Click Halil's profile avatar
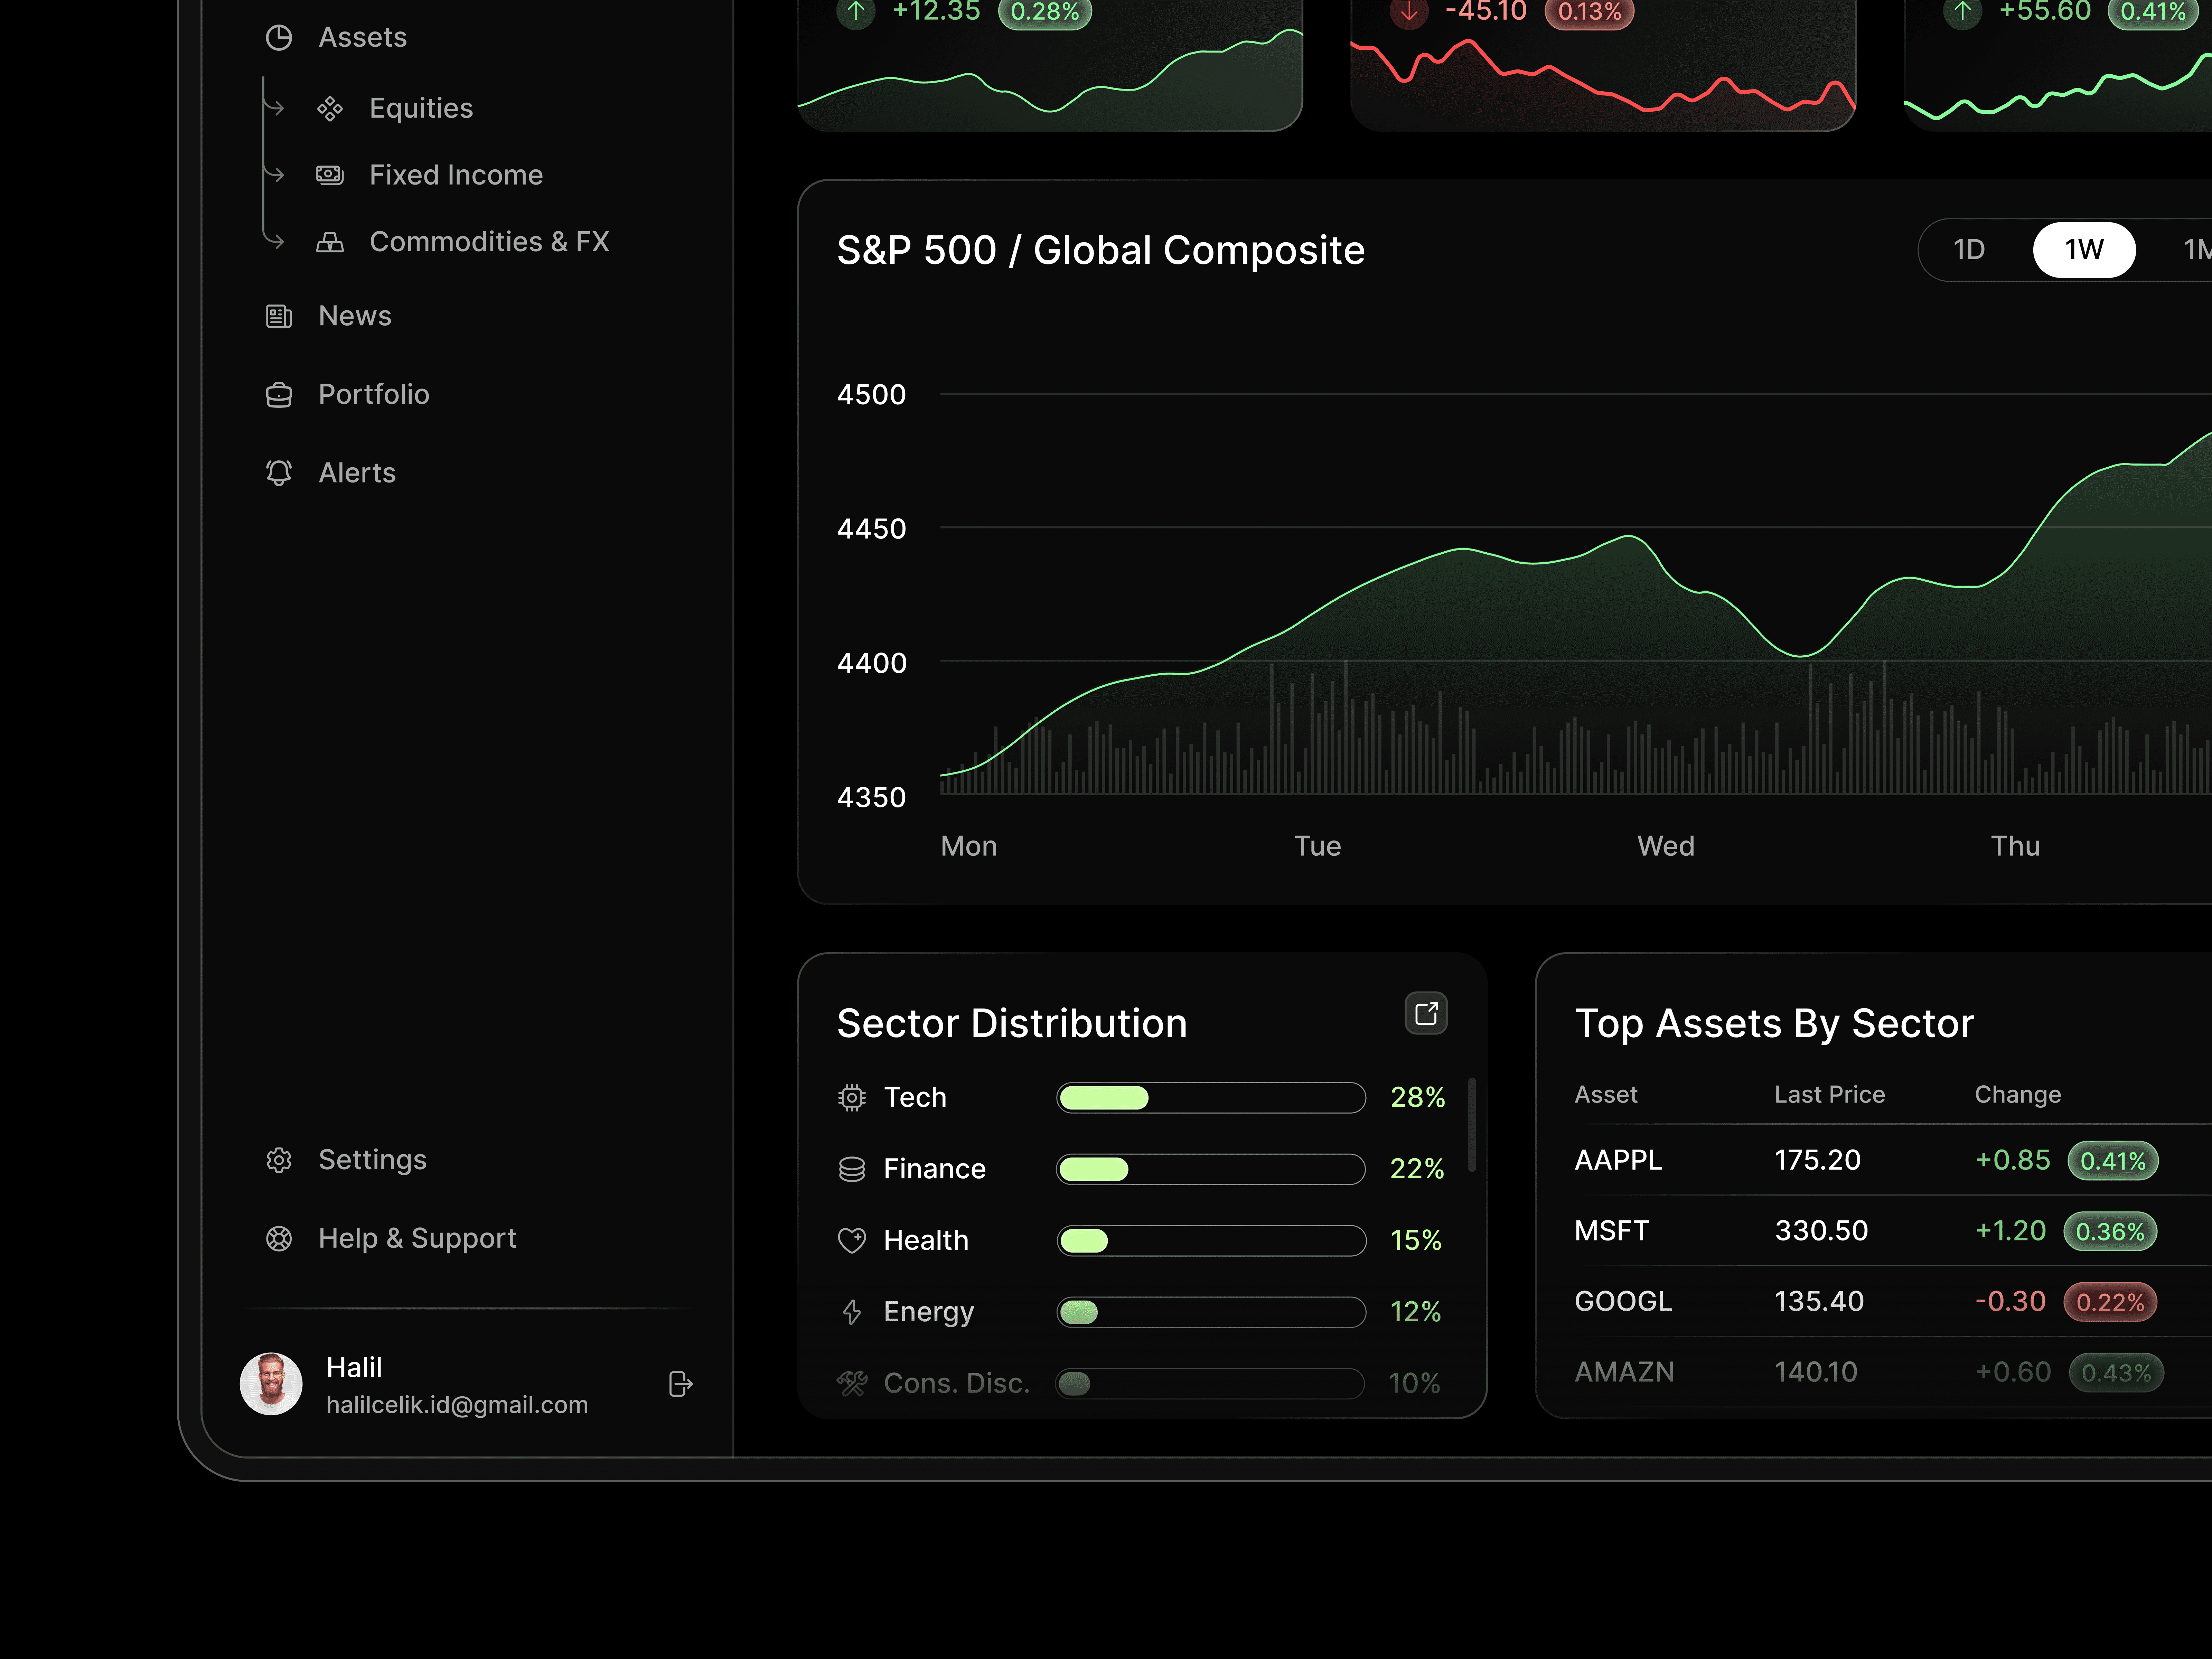 click(271, 1384)
